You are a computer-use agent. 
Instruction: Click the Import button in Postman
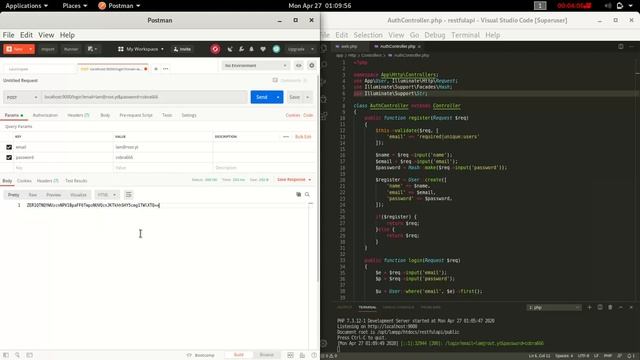coord(48,49)
